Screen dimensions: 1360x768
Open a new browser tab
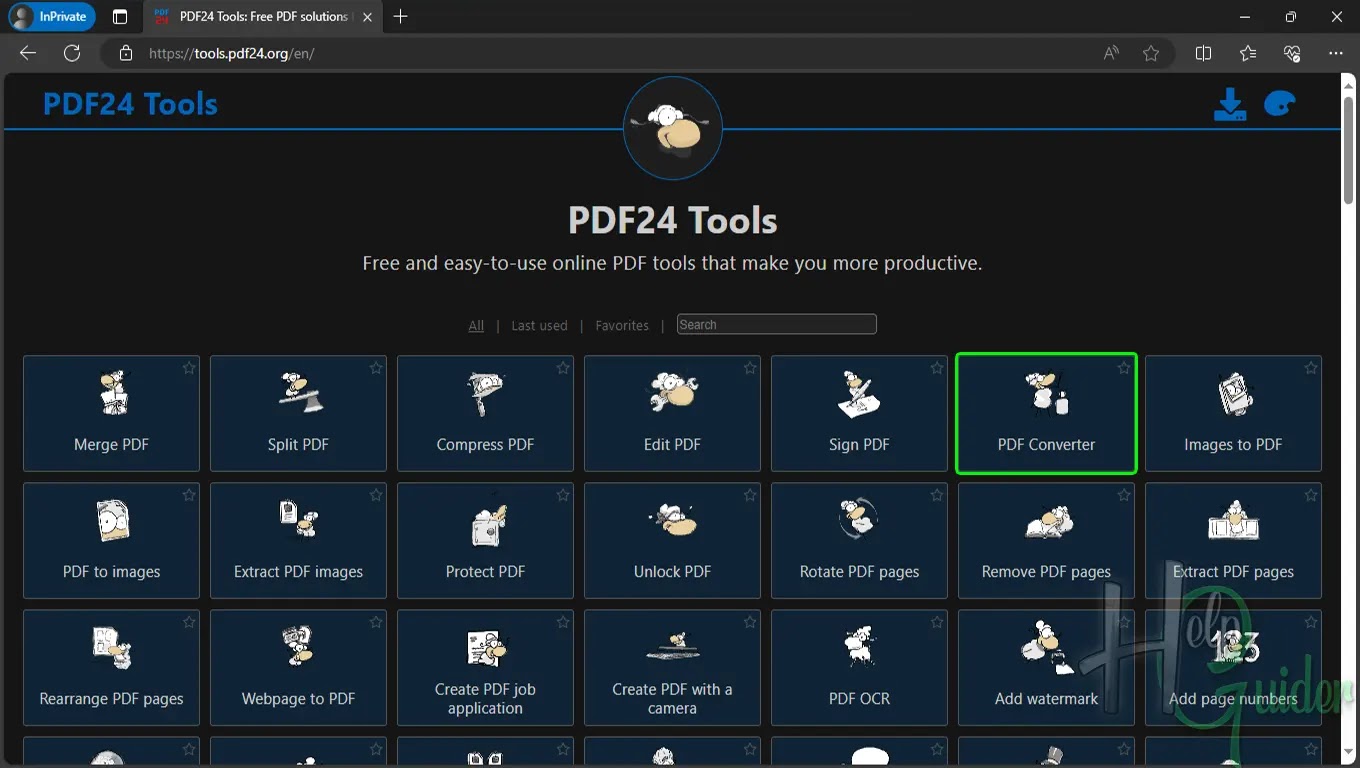(x=401, y=17)
